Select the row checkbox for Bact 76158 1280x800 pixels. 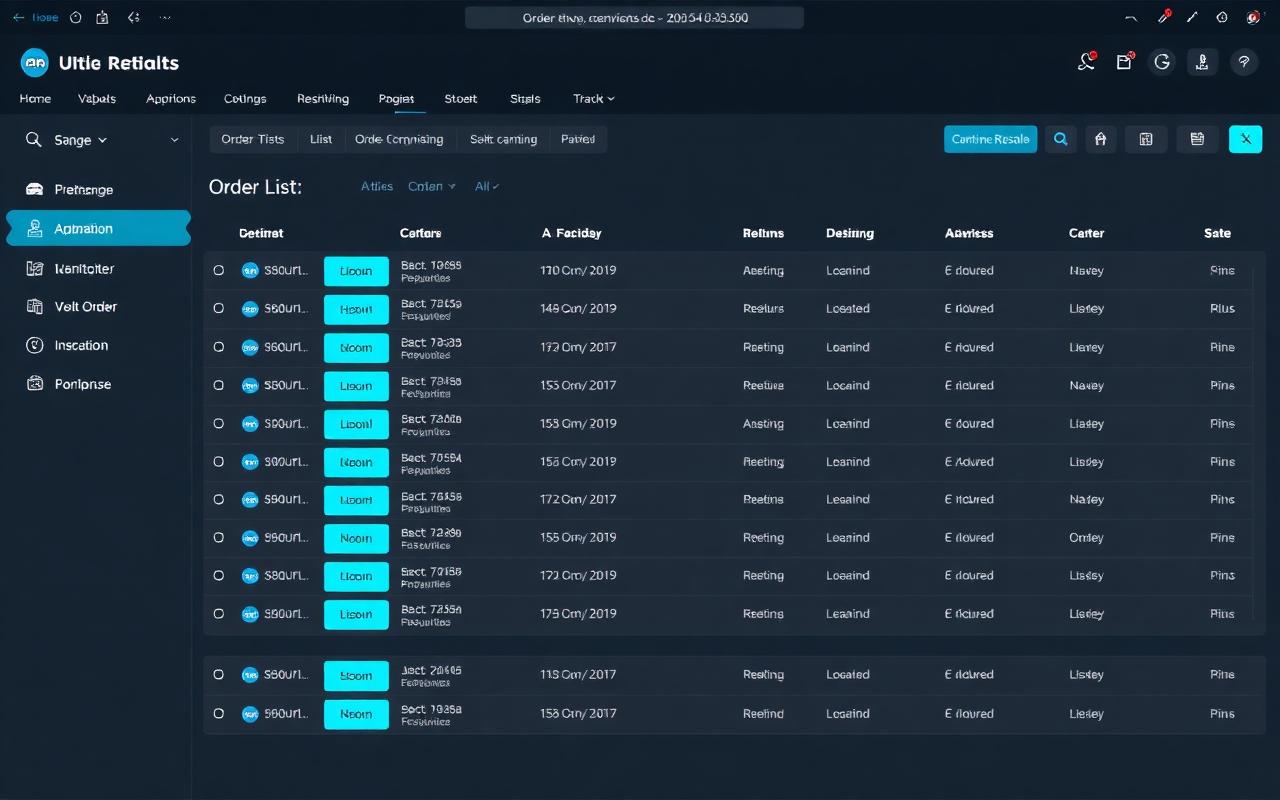(x=219, y=499)
